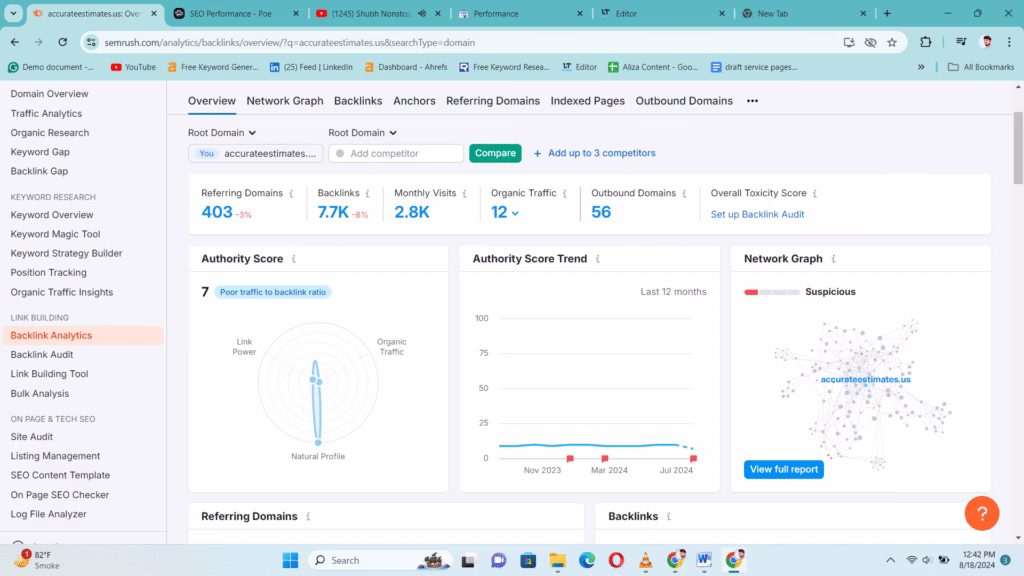Open Log File Analyzer in sidebar
The width and height of the screenshot is (1024, 576).
pyautogui.click(x=48, y=514)
